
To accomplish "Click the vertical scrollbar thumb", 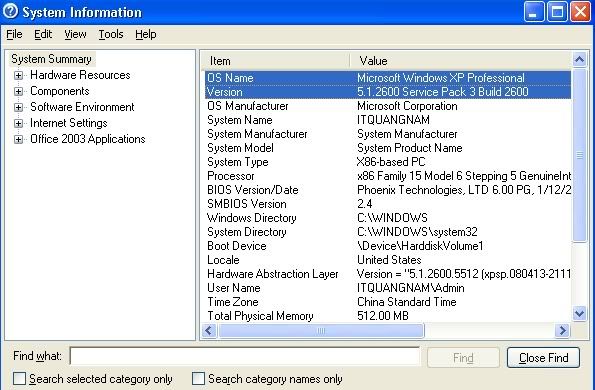I will pos(579,155).
